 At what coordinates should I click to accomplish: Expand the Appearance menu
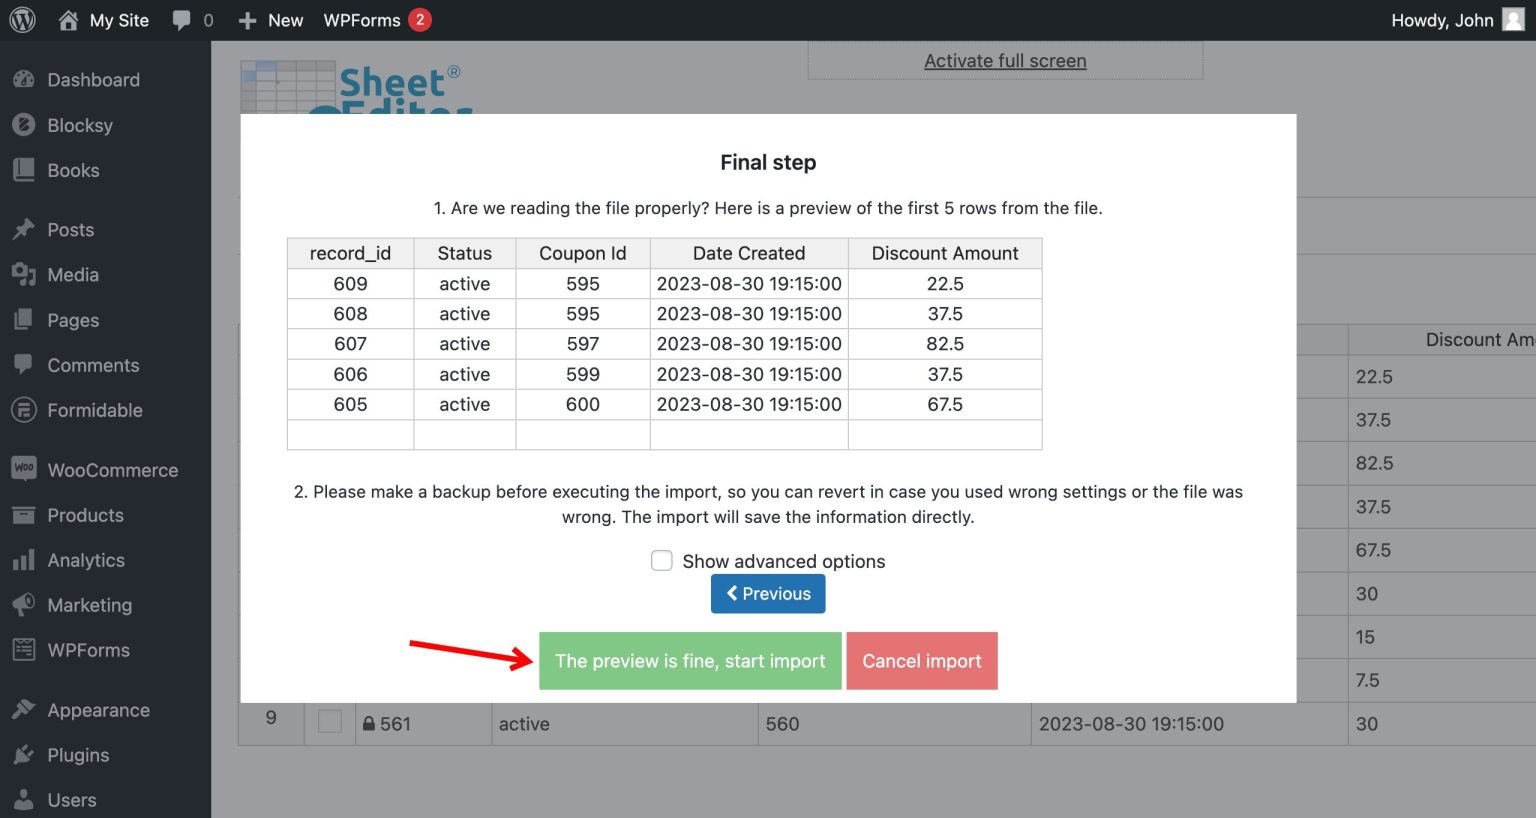click(x=95, y=710)
